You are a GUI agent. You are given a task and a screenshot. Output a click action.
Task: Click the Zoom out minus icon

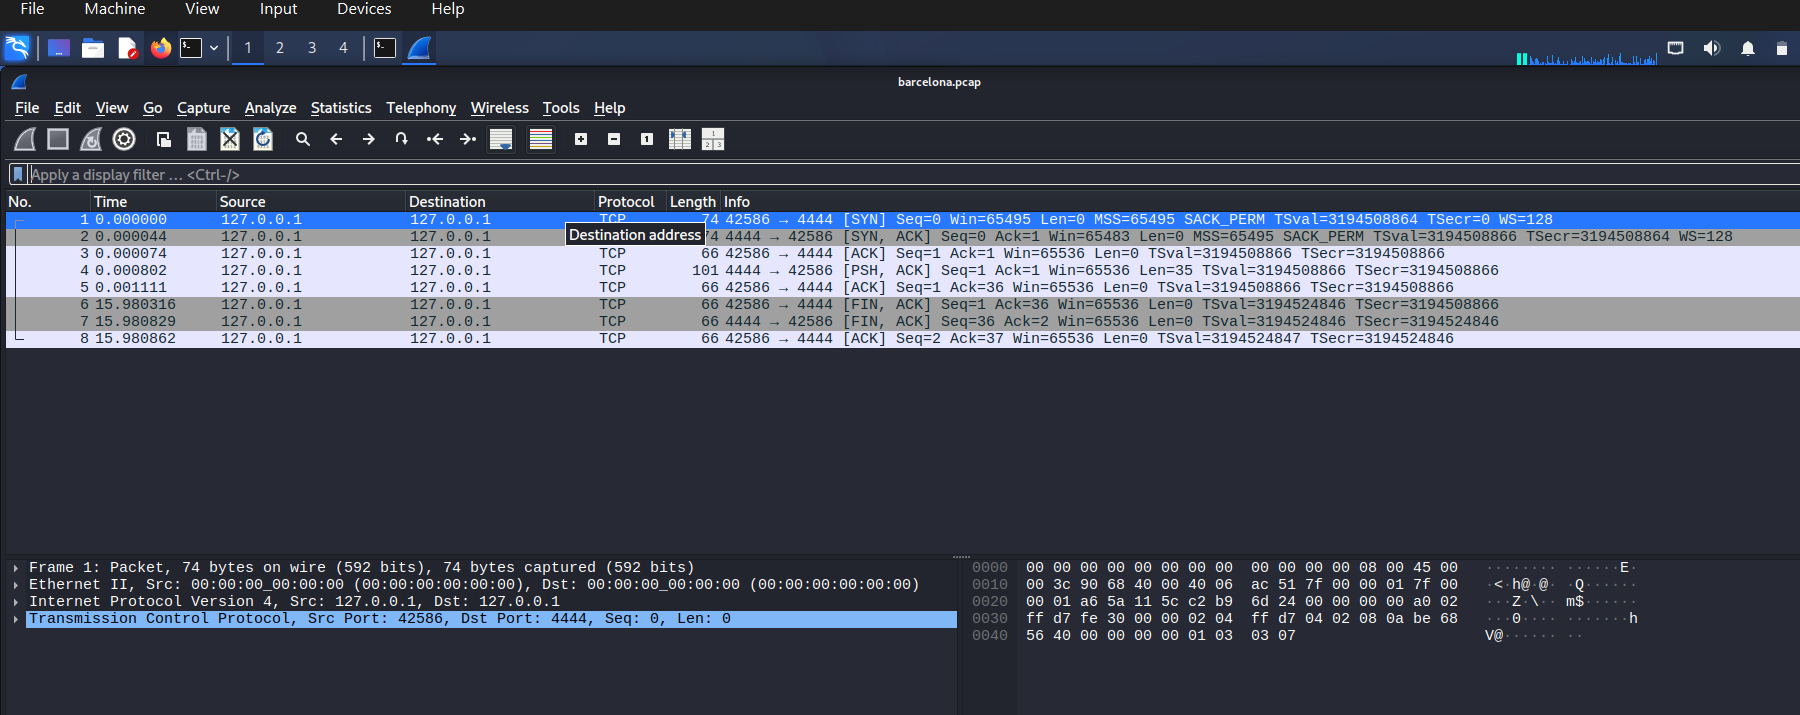[x=614, y=139]
